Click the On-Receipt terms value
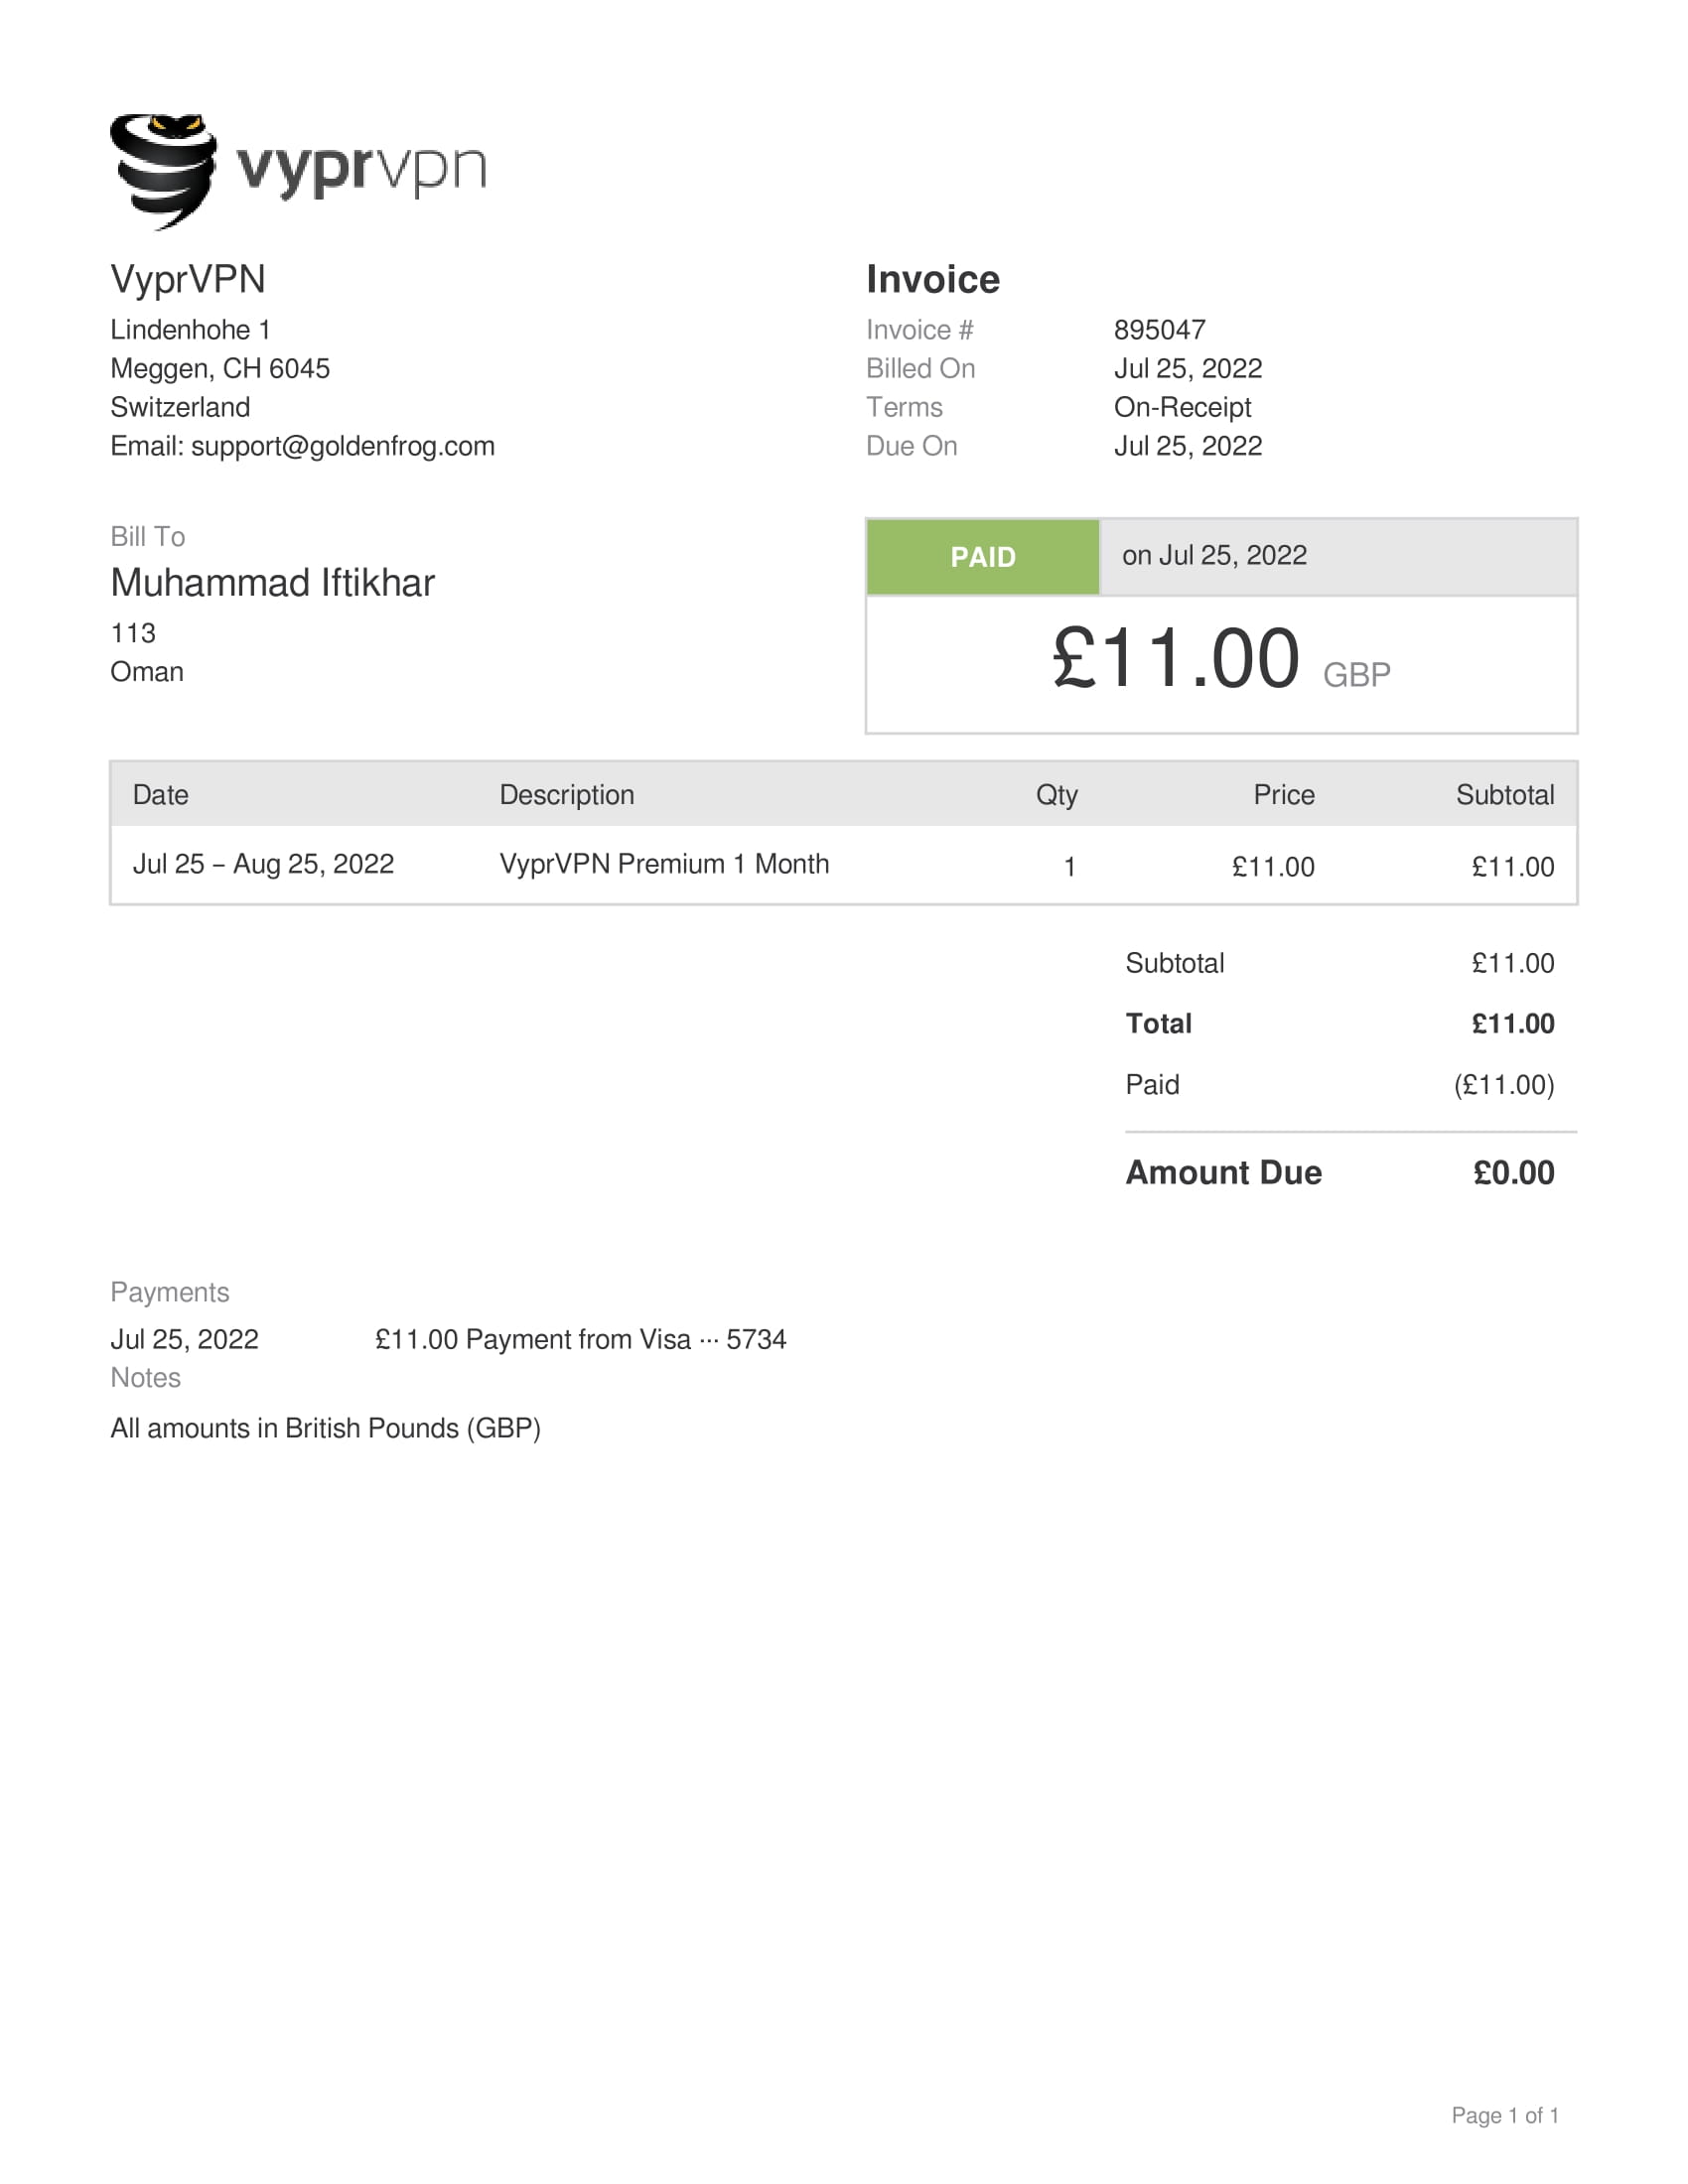 tap(1182, 407)
